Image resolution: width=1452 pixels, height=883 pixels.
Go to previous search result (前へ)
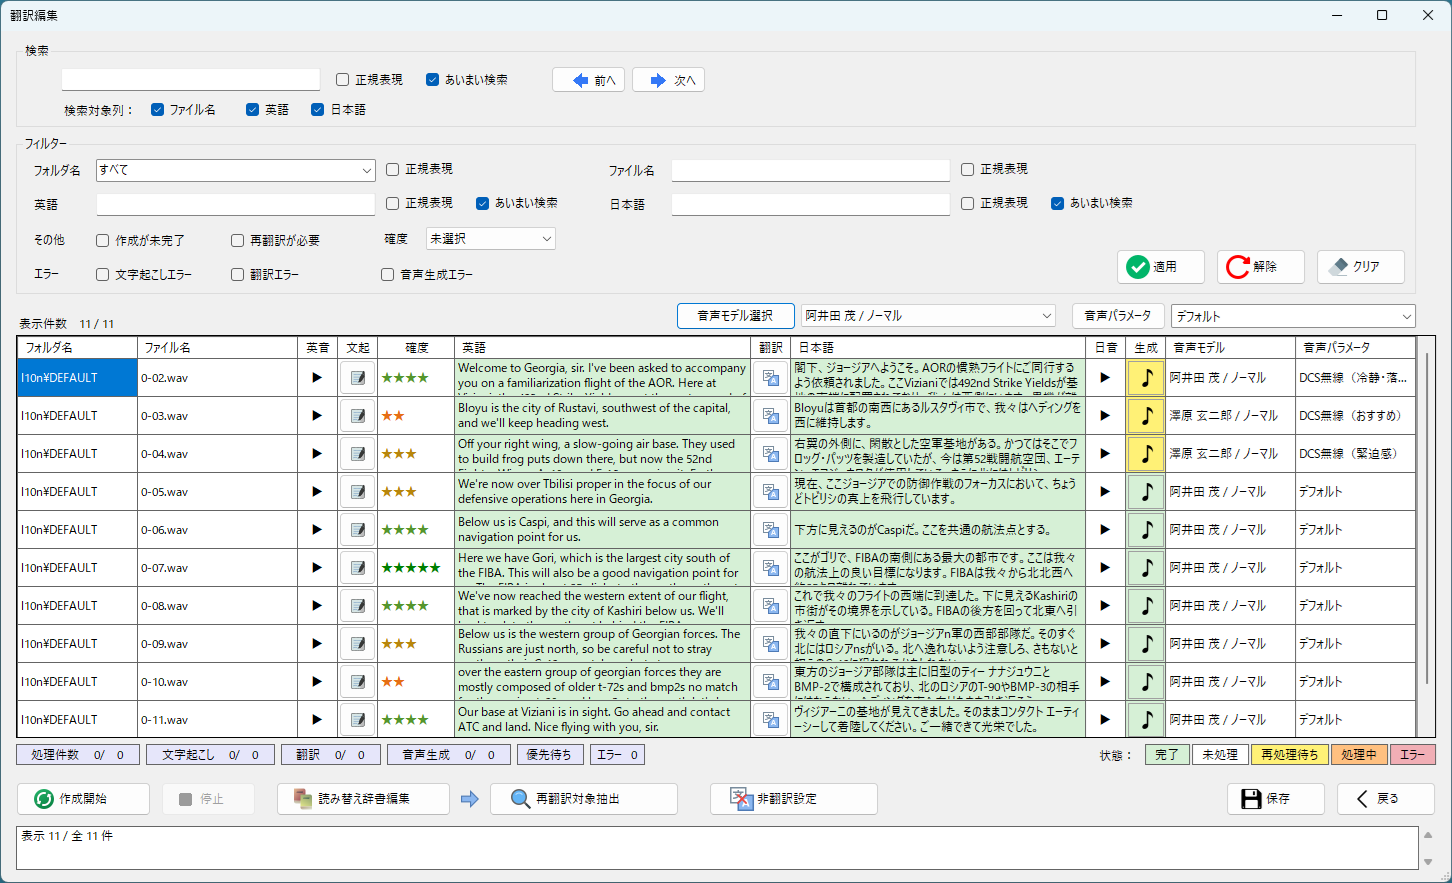coord(589,80)
